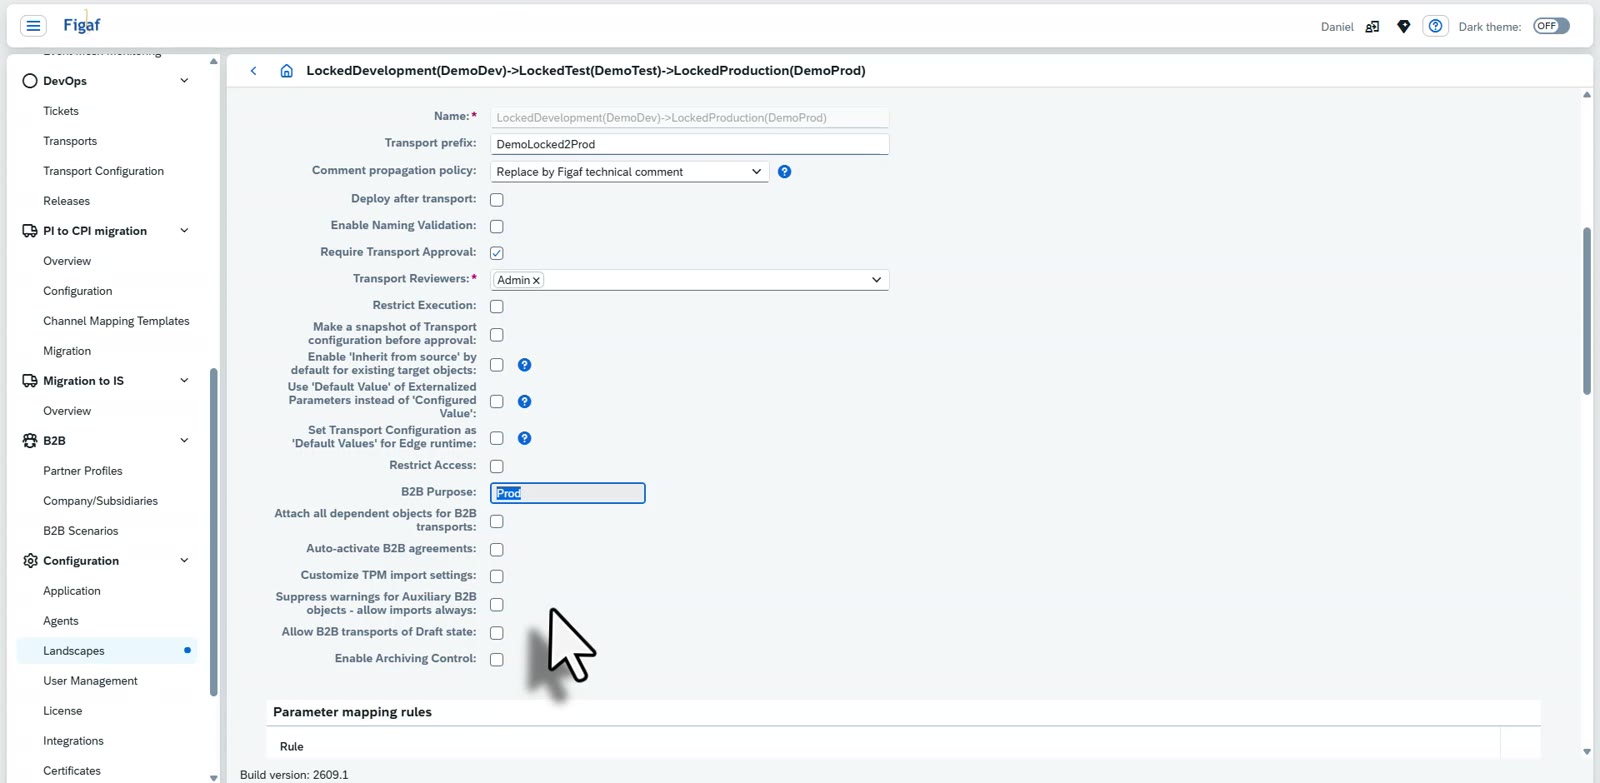Open Transport Configuration page
The image size is (1600, 783).
click(104, 171)
